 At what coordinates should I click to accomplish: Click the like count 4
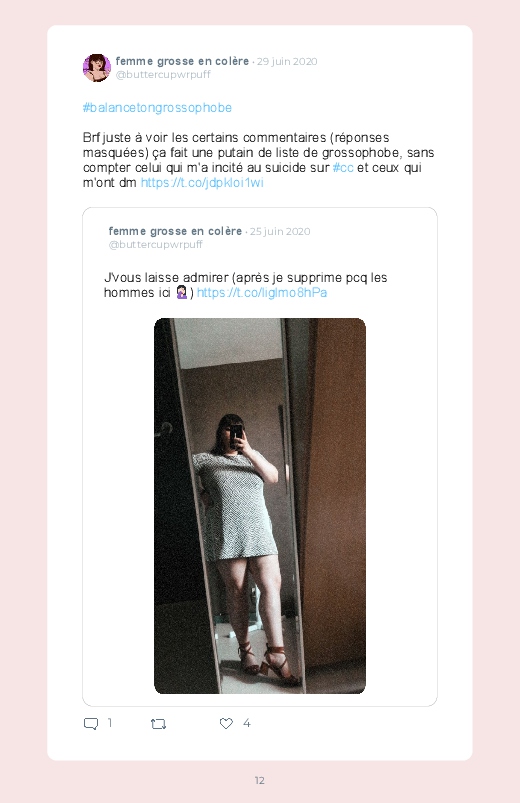[x=246, y=723]
